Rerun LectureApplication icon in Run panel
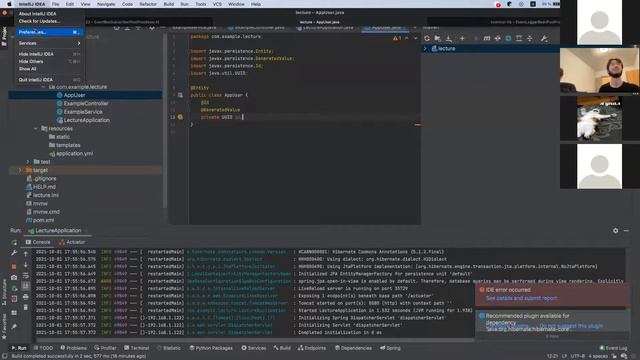The width and height of the screenshot is (640, 360). pyautogui.click(x=14, y=242)
